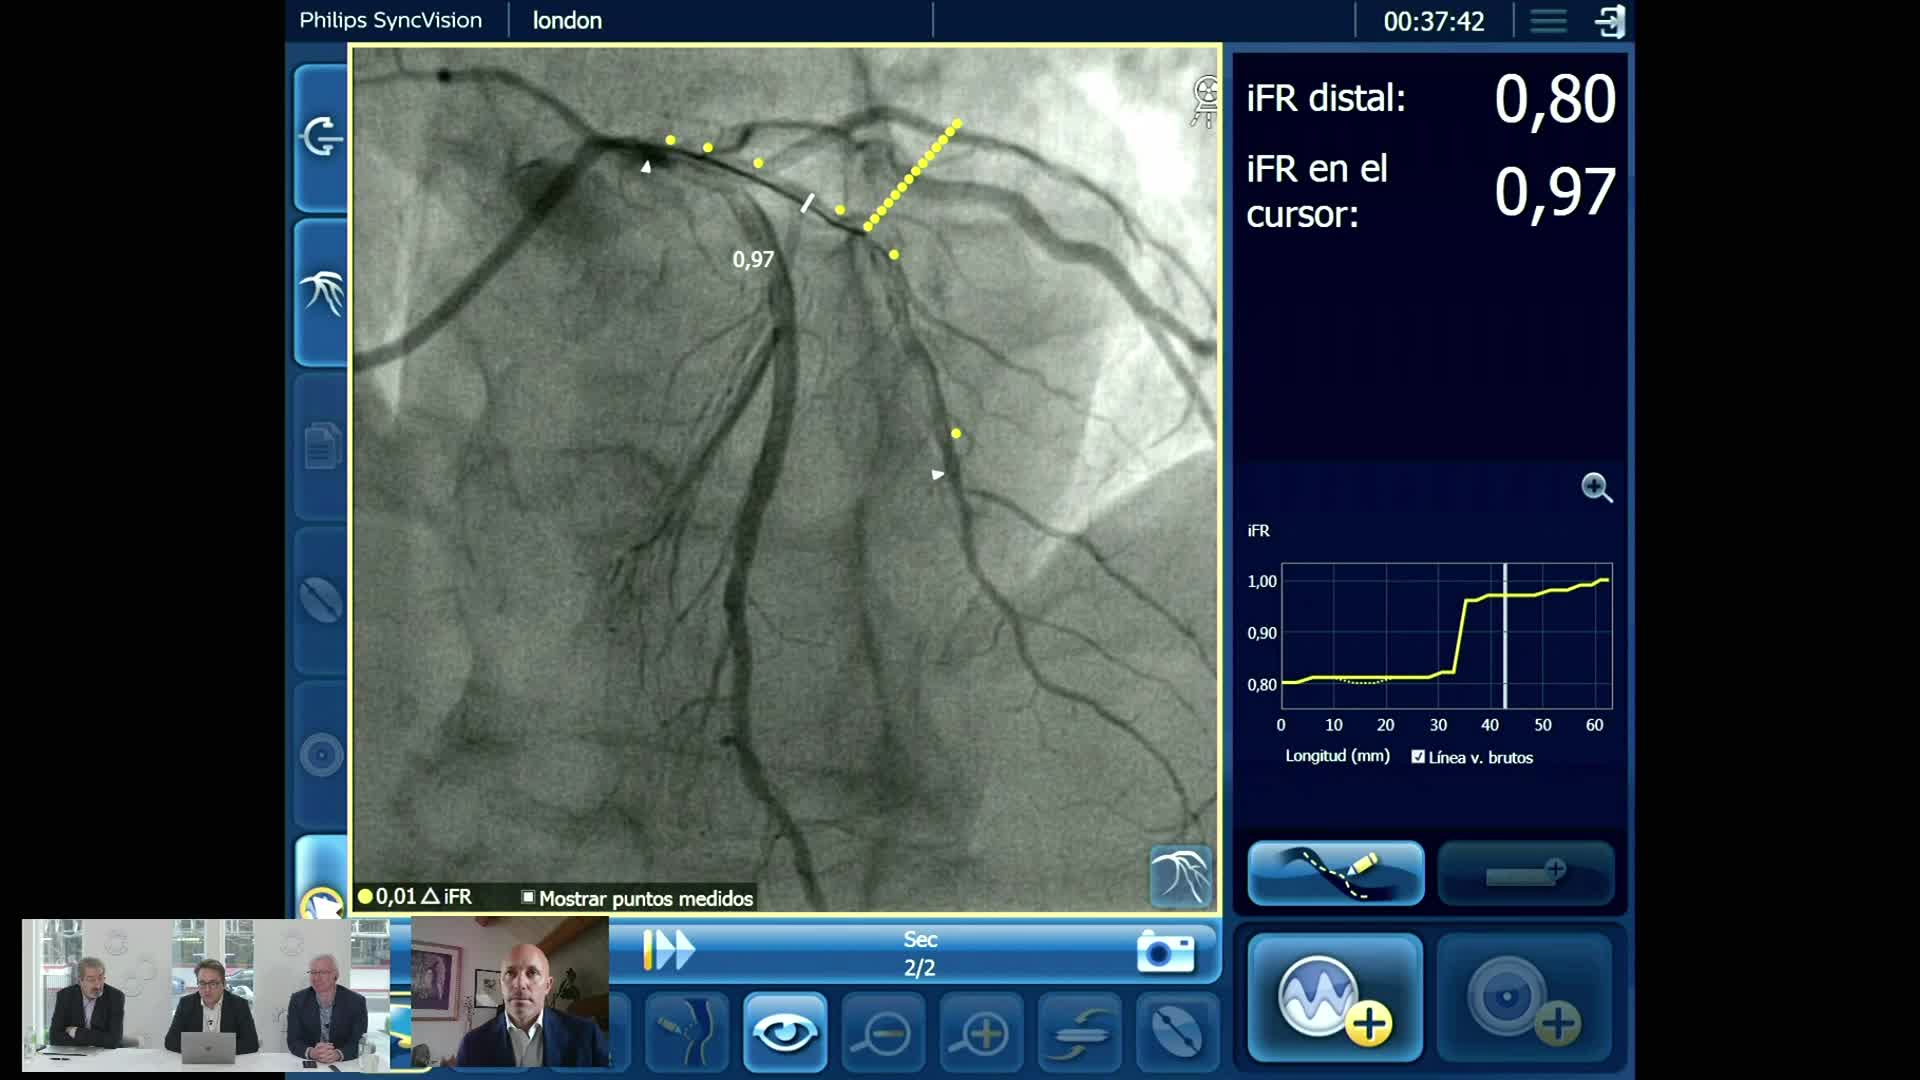Take a snapshot with the camera icon

tap(1165, 951)
